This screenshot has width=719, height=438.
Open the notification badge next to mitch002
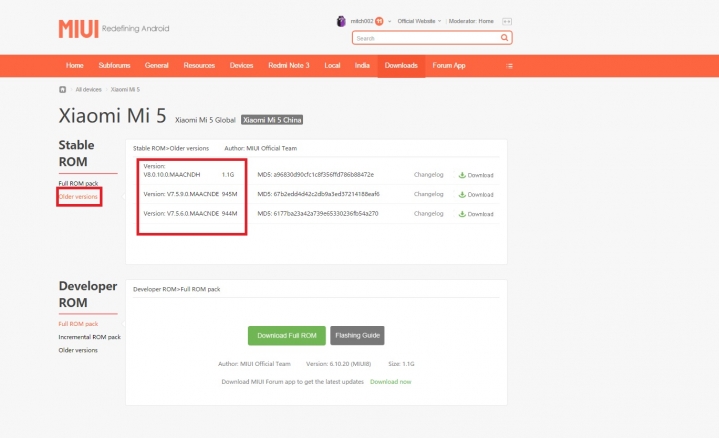click(x=379, y=21)
